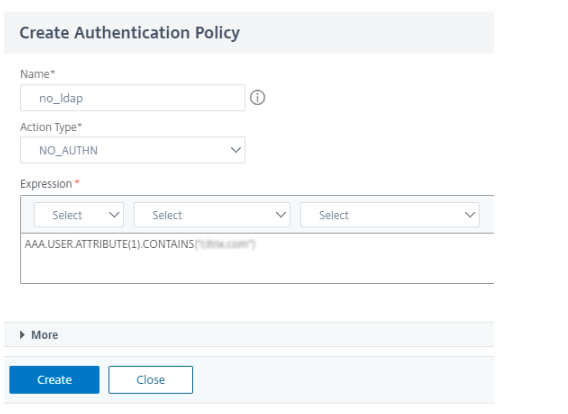
Task: Click the Close button
Action: [x=150, y=380]
